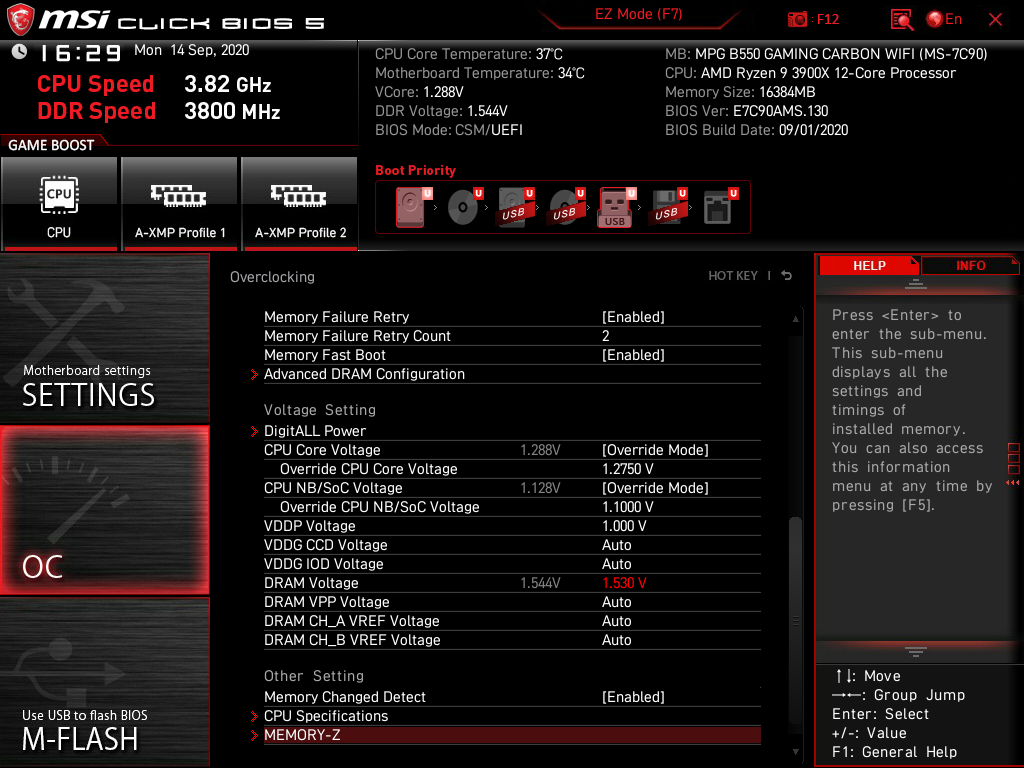This screenshot has width=1024, height=768.
Task: Select the network boot device icon
Action: [720, 207]
